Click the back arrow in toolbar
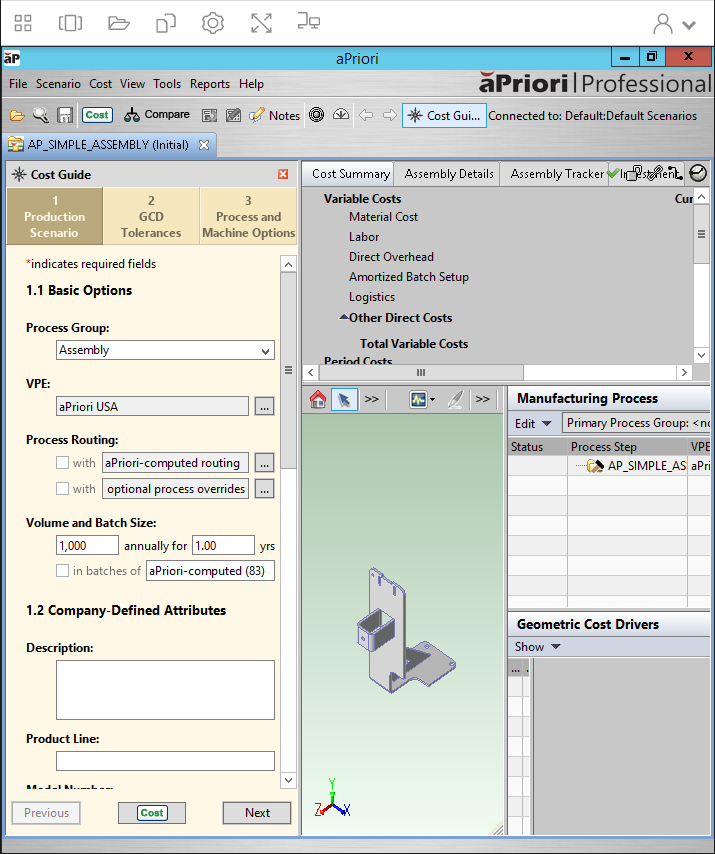715x854 pixels. pyautogui.click(x=366, y=115)
